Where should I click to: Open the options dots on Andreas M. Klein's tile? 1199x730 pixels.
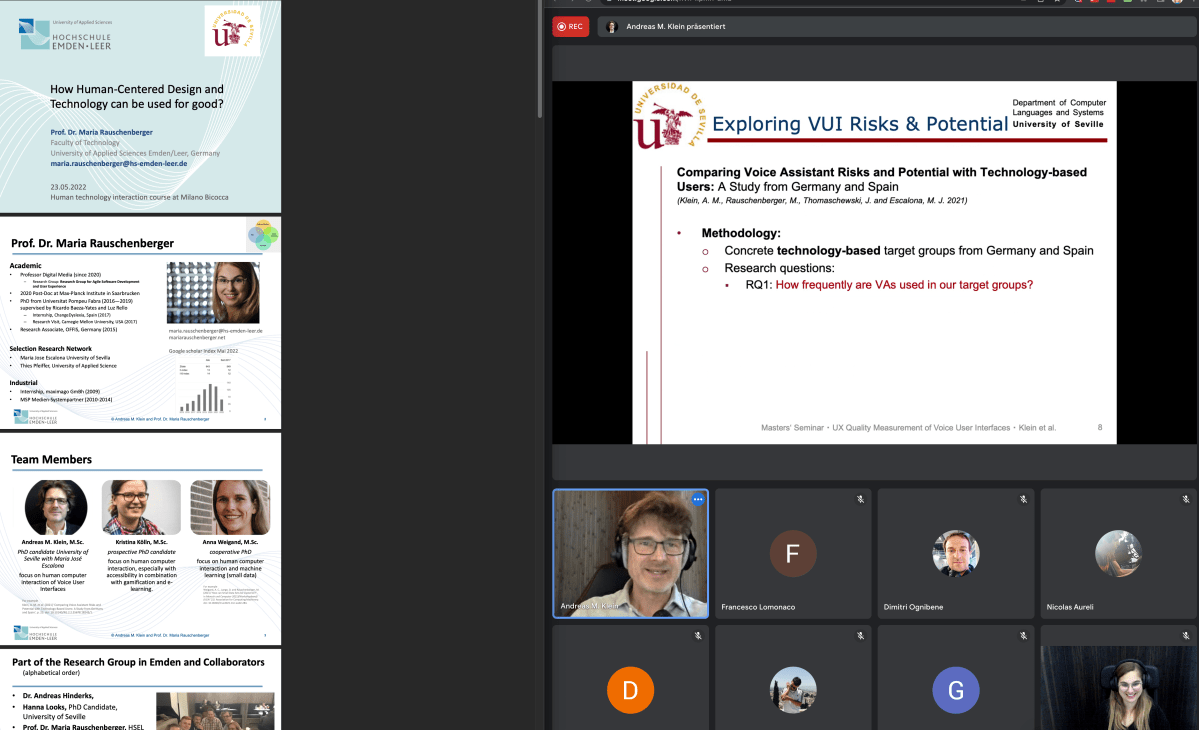[698, 499]
